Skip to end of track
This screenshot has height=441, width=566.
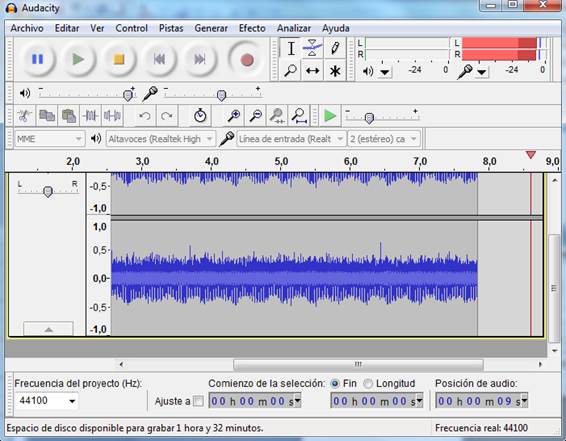(x=200, y=59)
